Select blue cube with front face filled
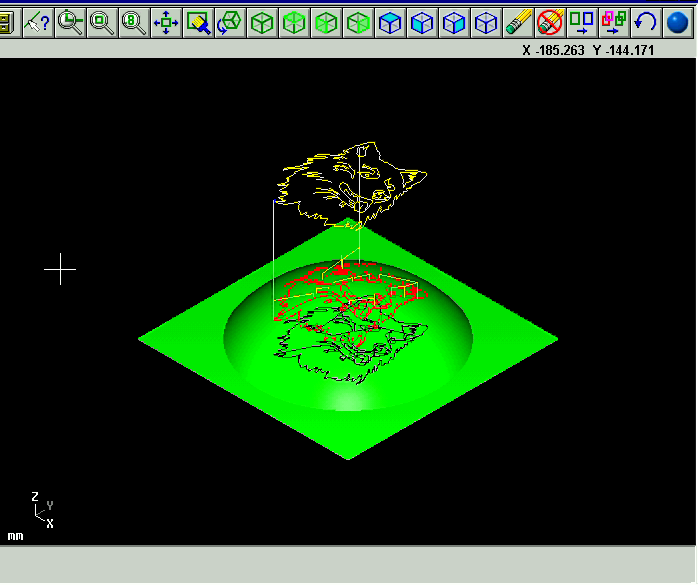698x585 pixels. coord(422,22)
